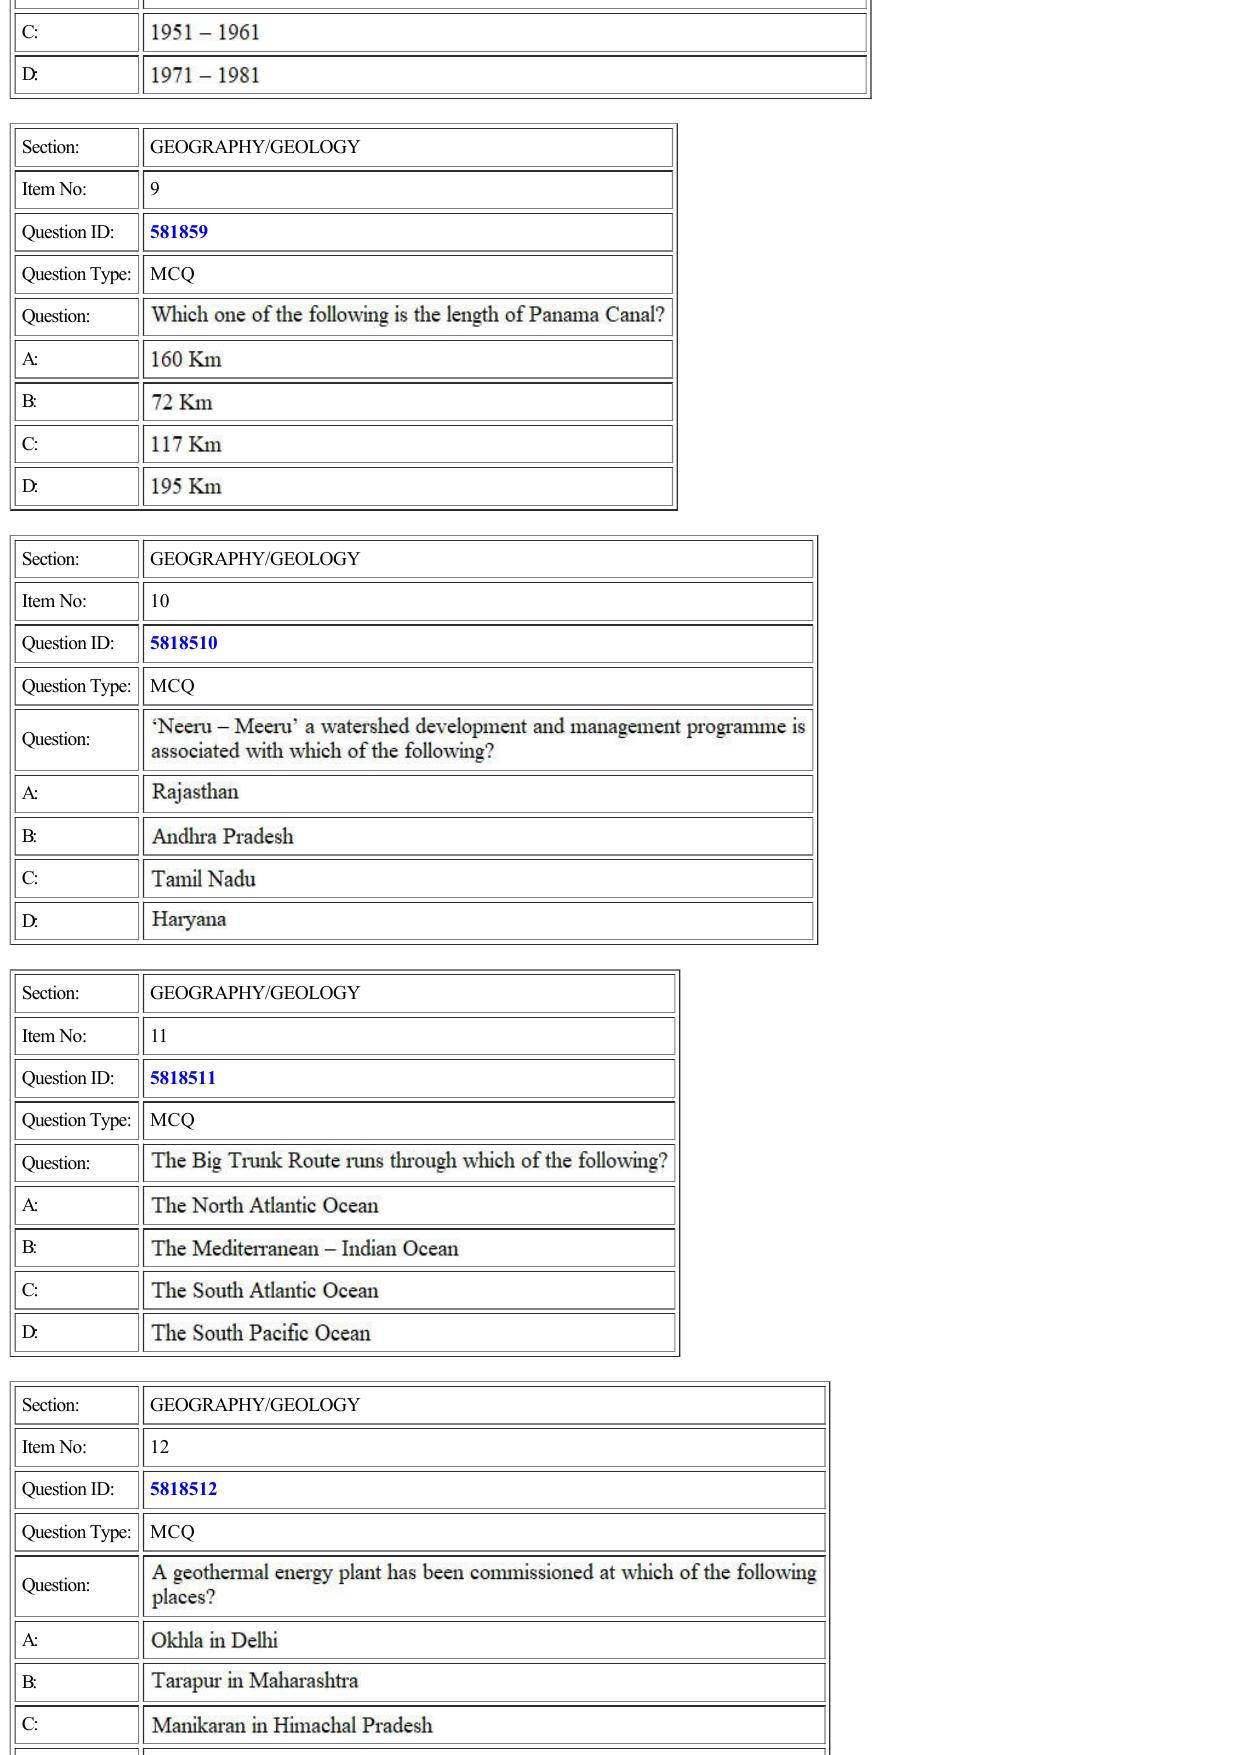Screen dimensions: 1240x1755
Task: Select 'The North Atlantic Ocean' option
Action: [x=265, y=1205]
